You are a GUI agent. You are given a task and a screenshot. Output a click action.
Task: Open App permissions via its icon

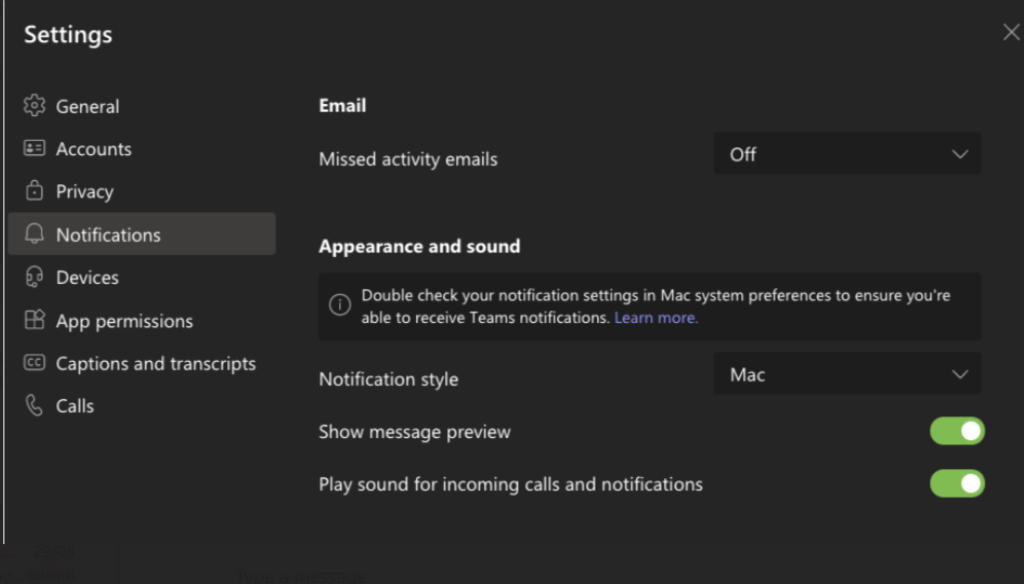(35, 320)
